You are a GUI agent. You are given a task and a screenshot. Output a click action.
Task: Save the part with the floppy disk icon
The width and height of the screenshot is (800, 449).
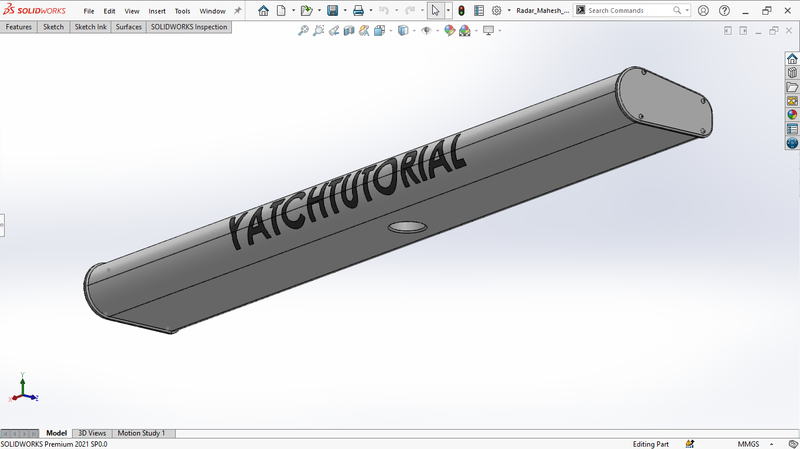click(x=333, y=10)
